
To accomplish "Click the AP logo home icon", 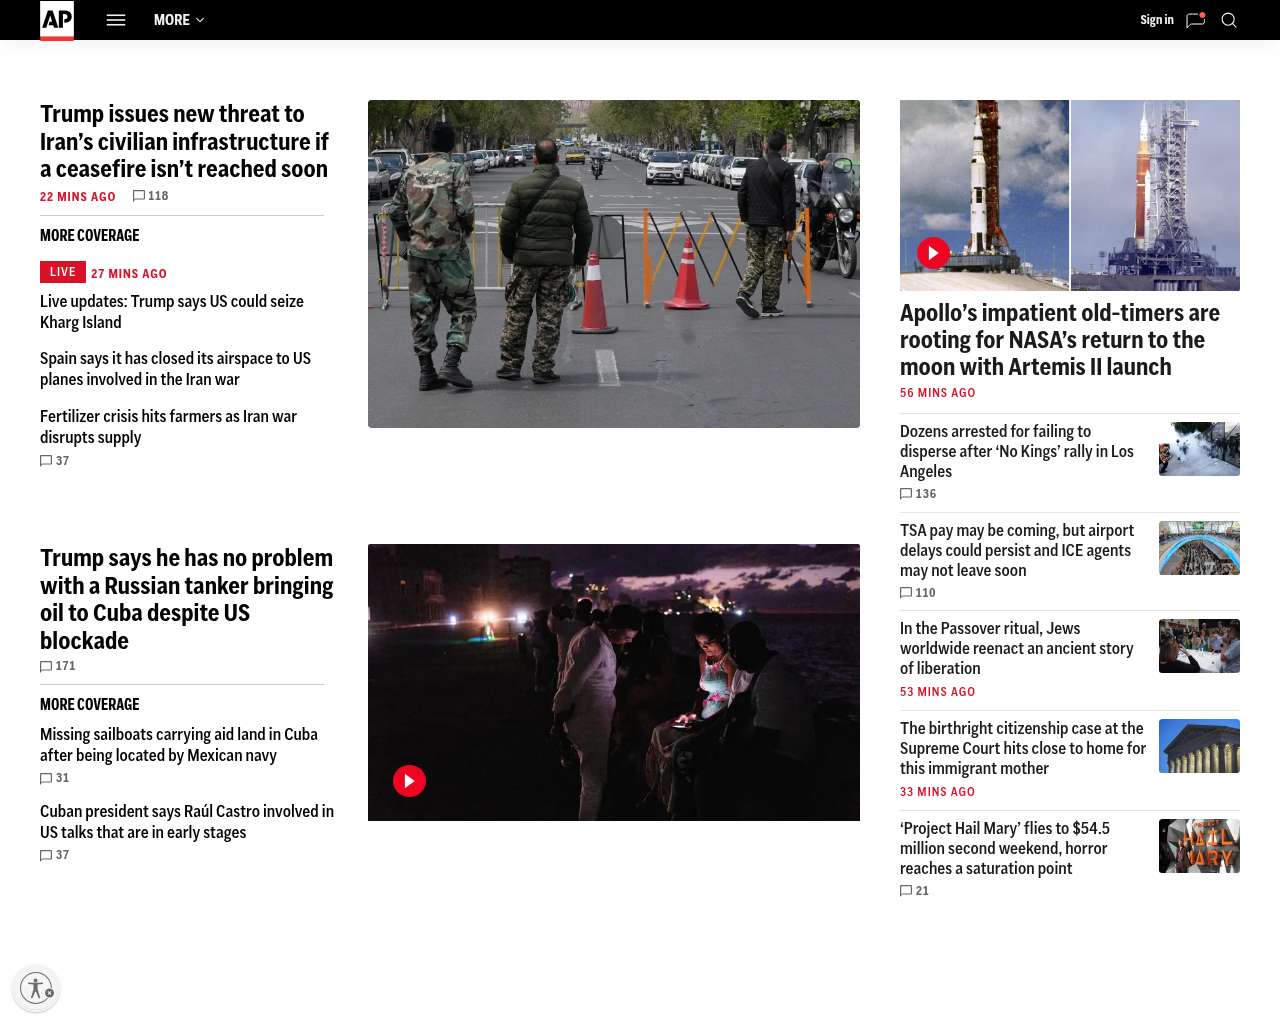I will (x=57, y=20).
